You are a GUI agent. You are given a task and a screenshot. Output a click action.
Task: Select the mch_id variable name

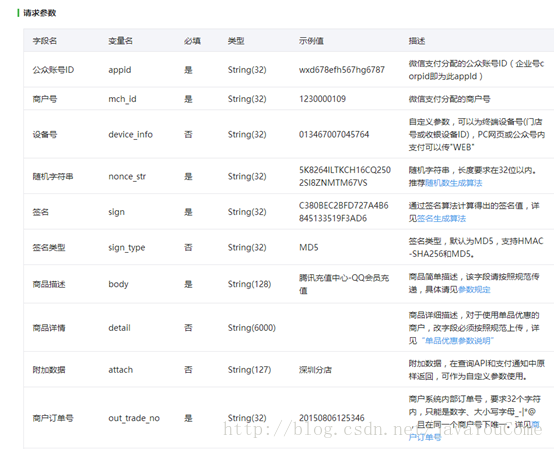point(122,99)
